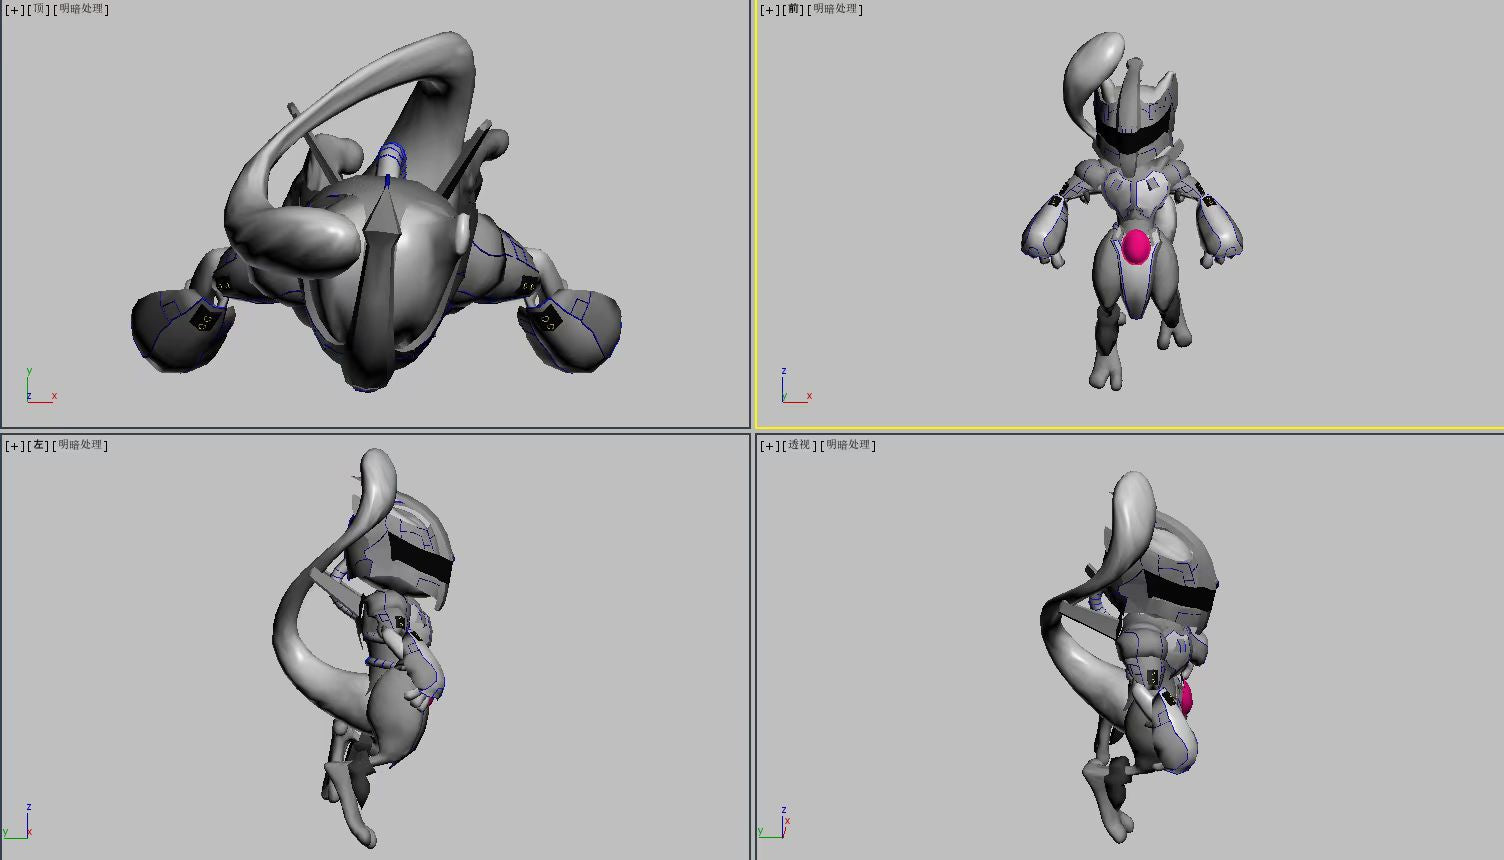Screen dimensions: 1504x860
Task: Open the 透视 view label menu
Action: (x=800, y=445)
